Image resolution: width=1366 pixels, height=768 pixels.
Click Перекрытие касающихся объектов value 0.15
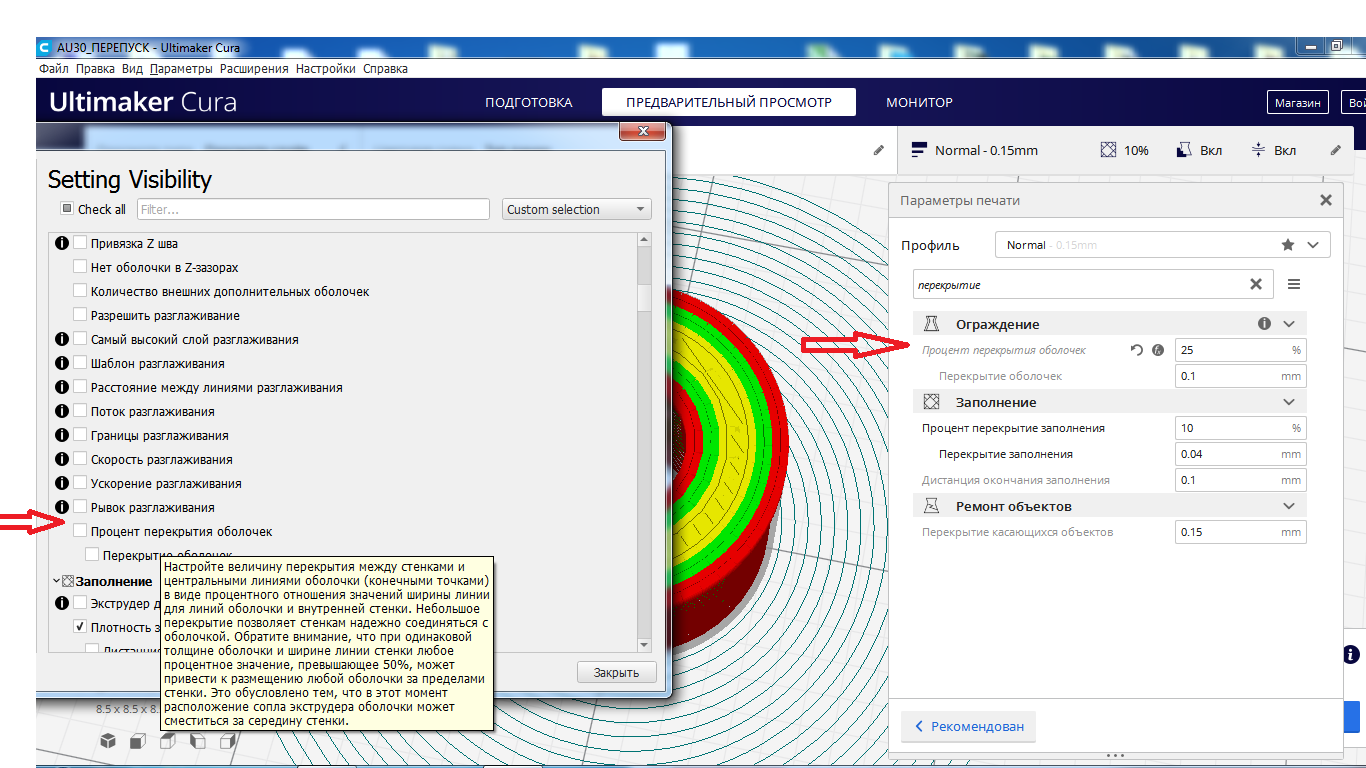click(1240, 532)
